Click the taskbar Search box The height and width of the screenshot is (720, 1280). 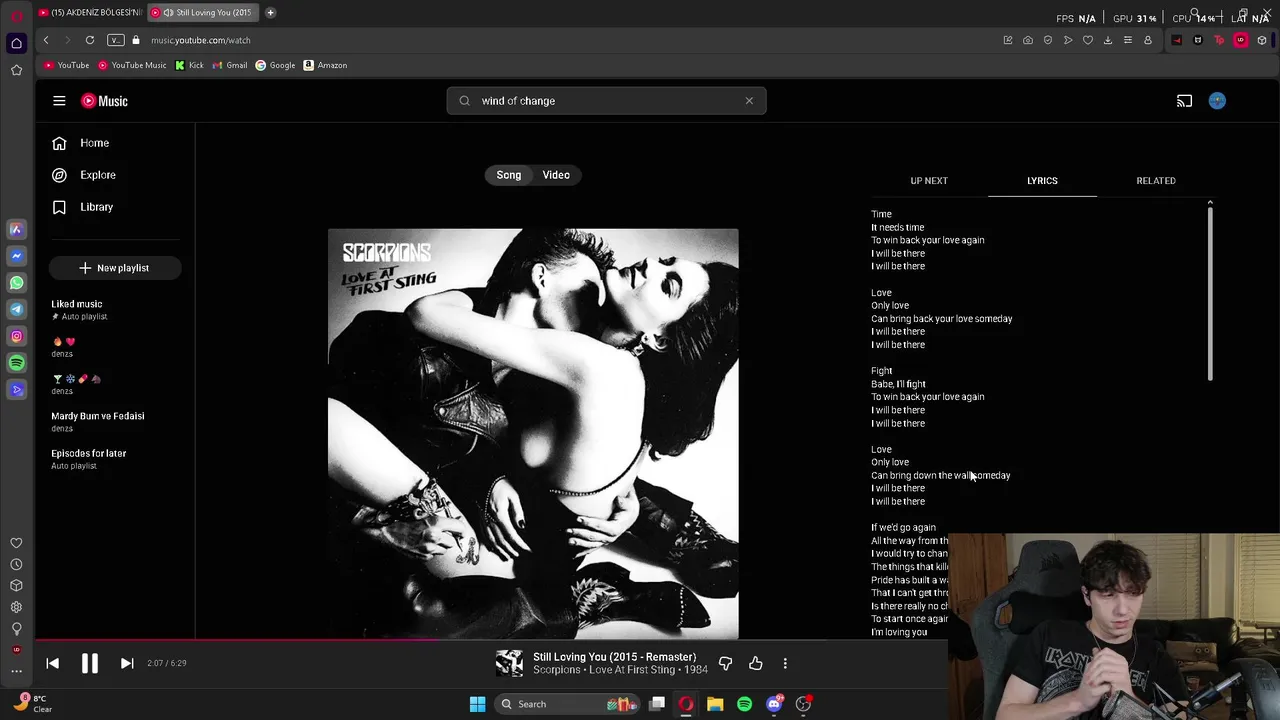click(568, 704)
